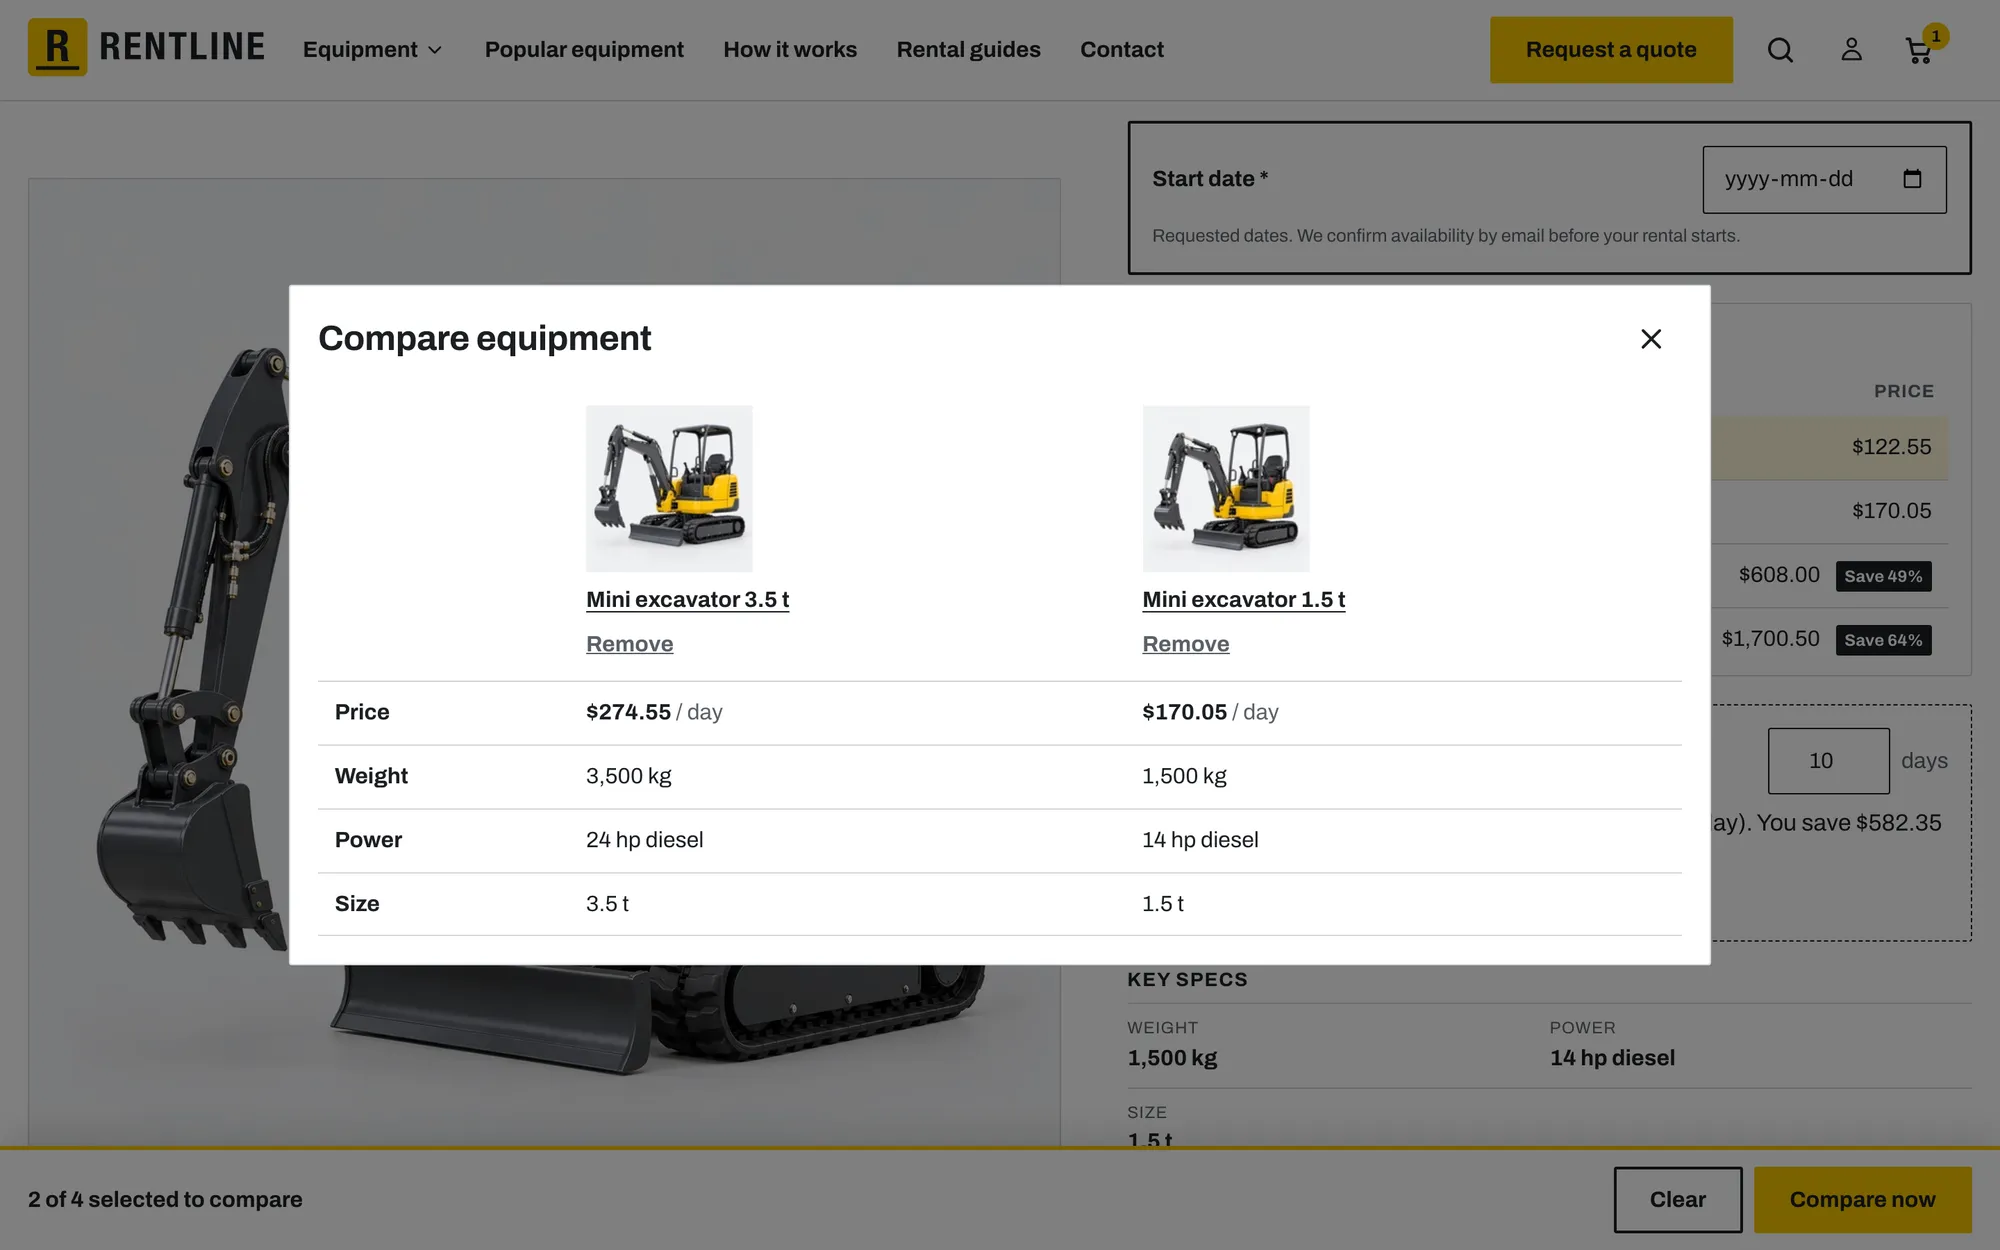Expand the Equipment menu
This screenshot has height=1250, width=2000.
(372, 49)
